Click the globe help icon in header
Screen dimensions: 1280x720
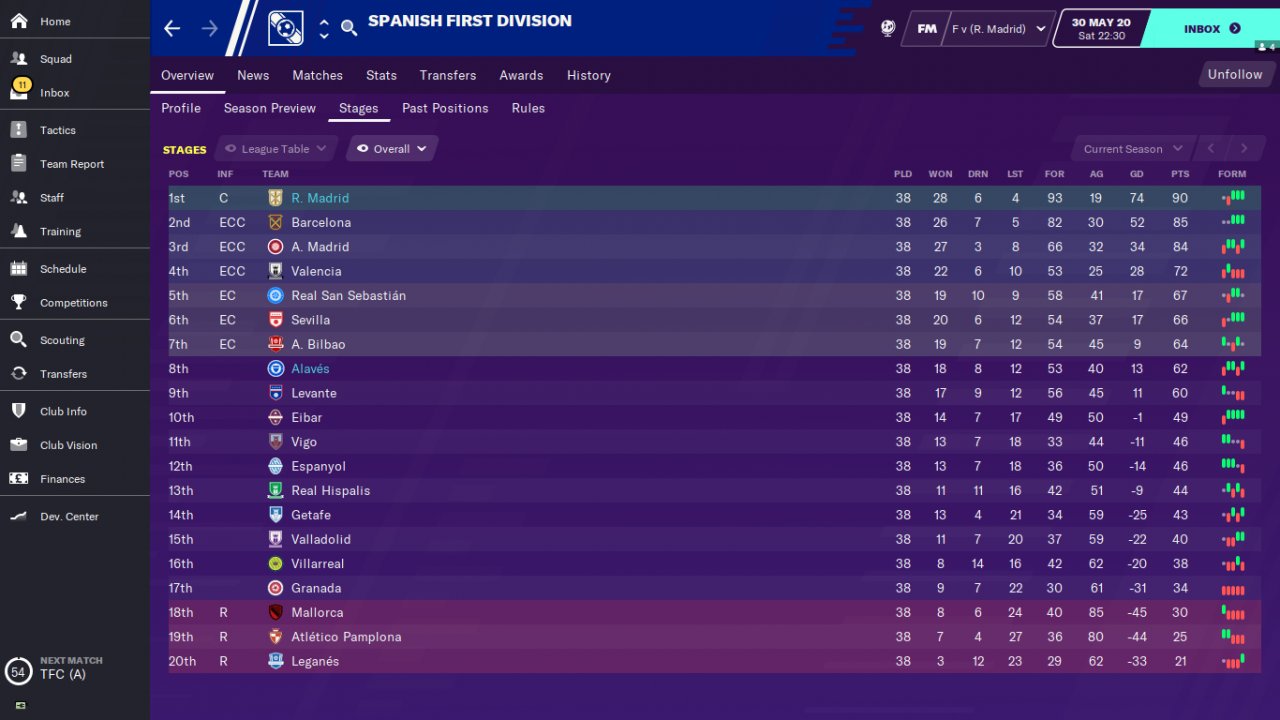(887, 28)
